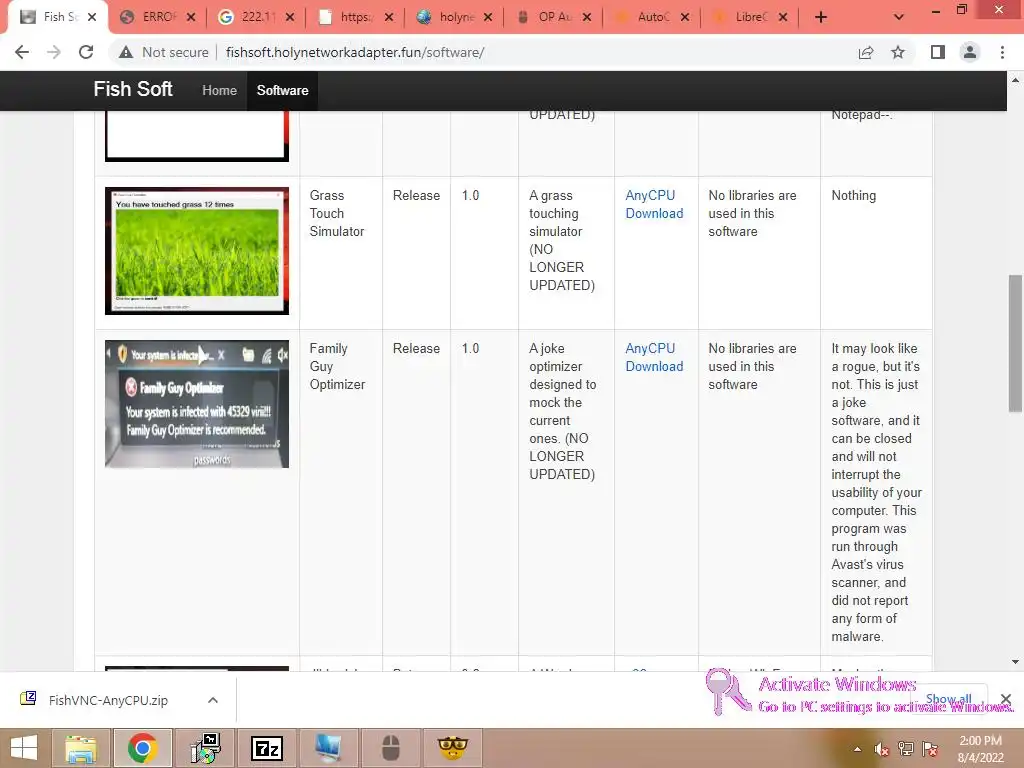Click the Fish Soft brand logo
The width and height of the screenshot is (1024, 768).
[133, 89]
